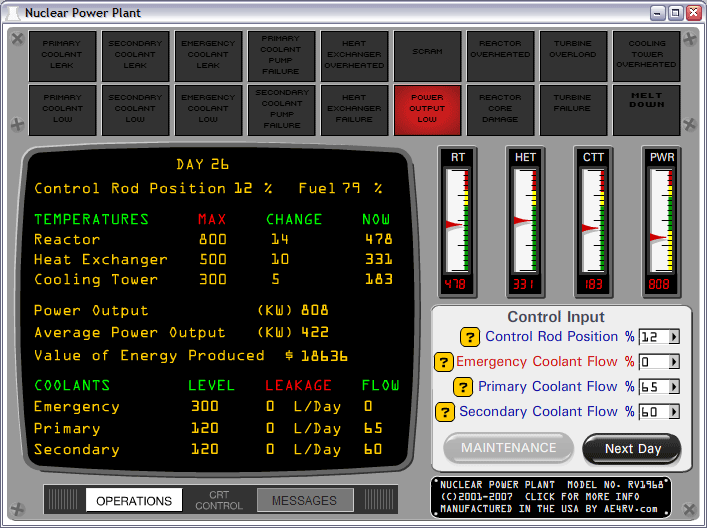Select the Emergency Coolant Low indicator

[x=208, y=110]
